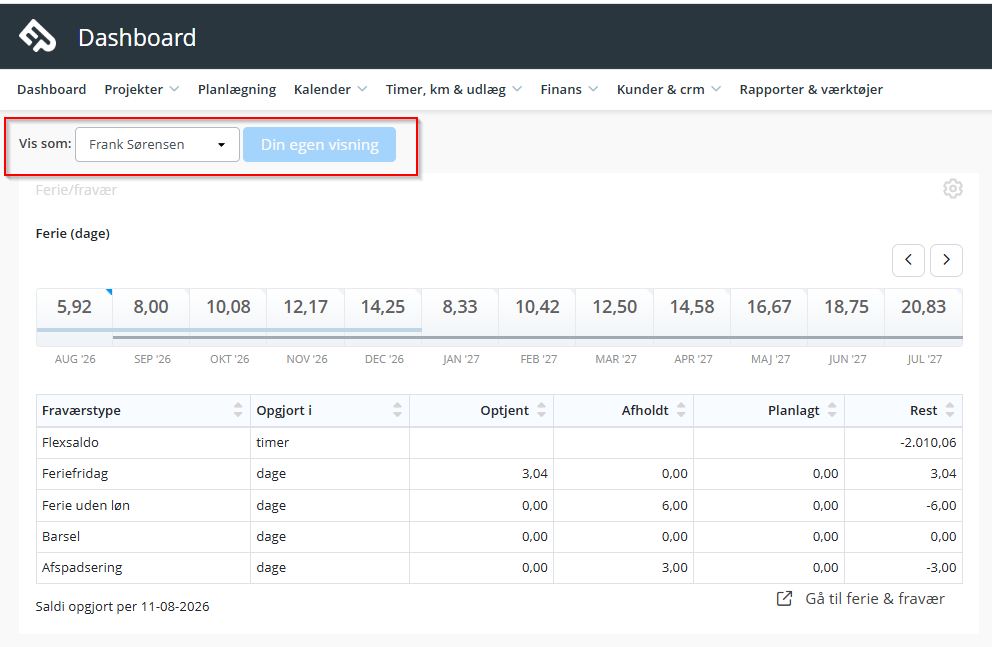Click the Saldi opgjort per 11-08-2026 text

click(122, 606)
